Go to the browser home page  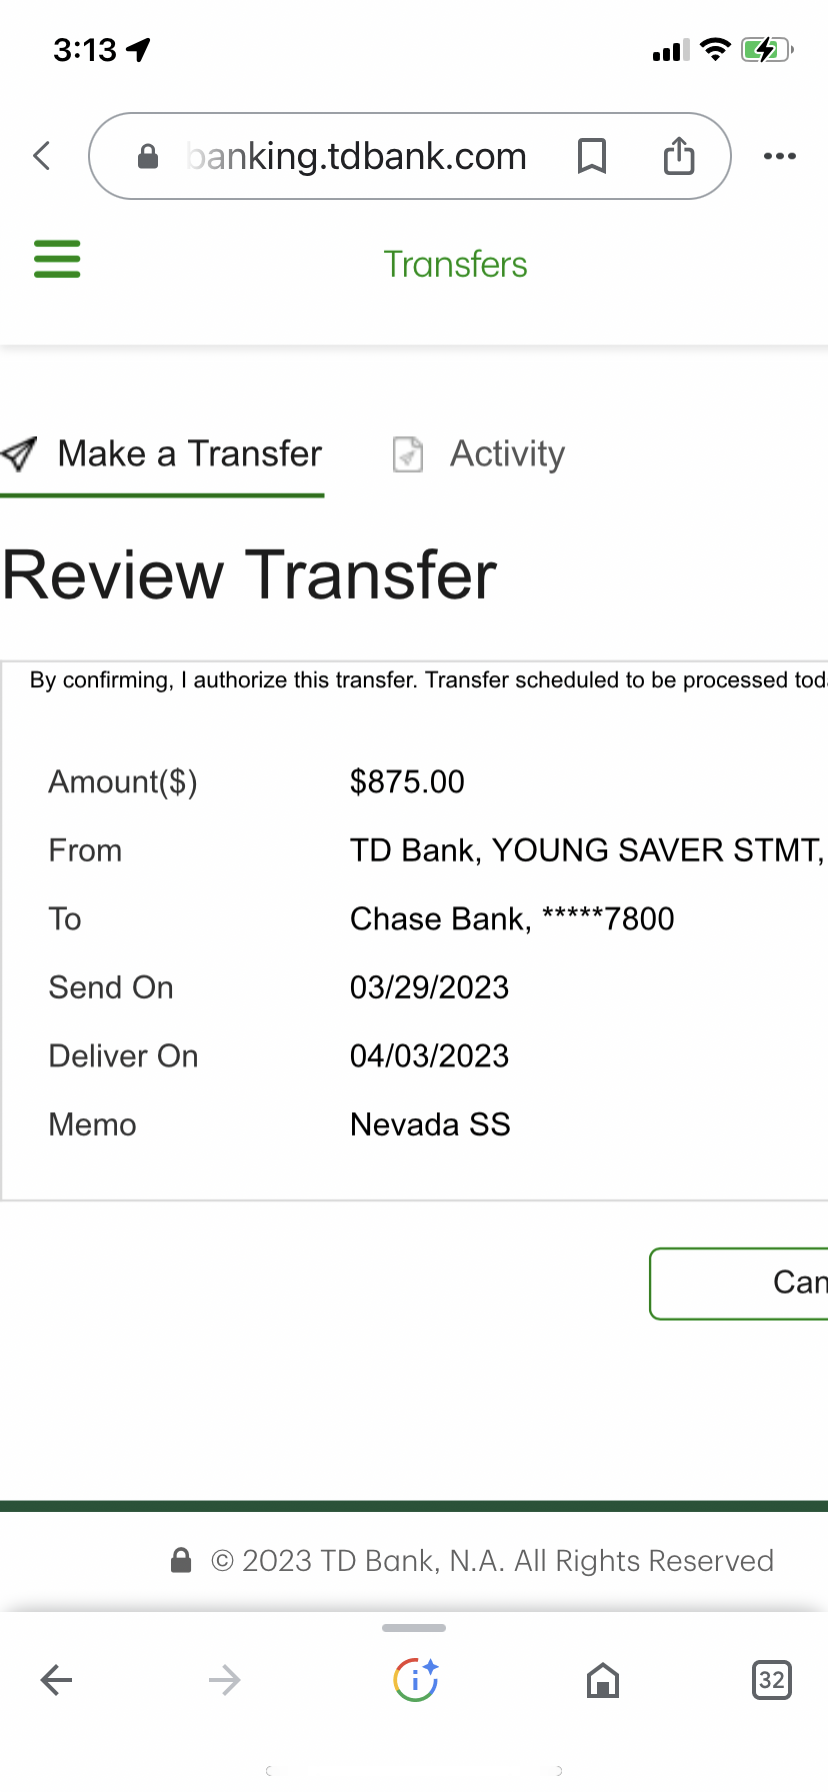click(x=602, y=1680)
